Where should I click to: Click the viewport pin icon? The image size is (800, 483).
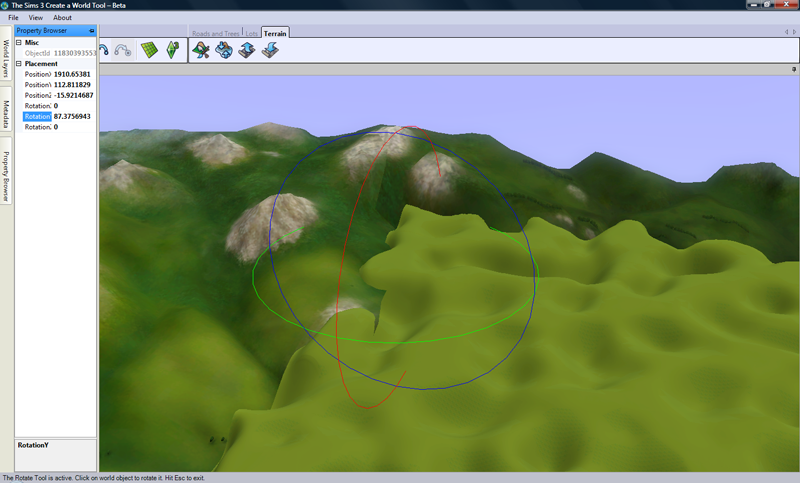[x=794, y=69]
